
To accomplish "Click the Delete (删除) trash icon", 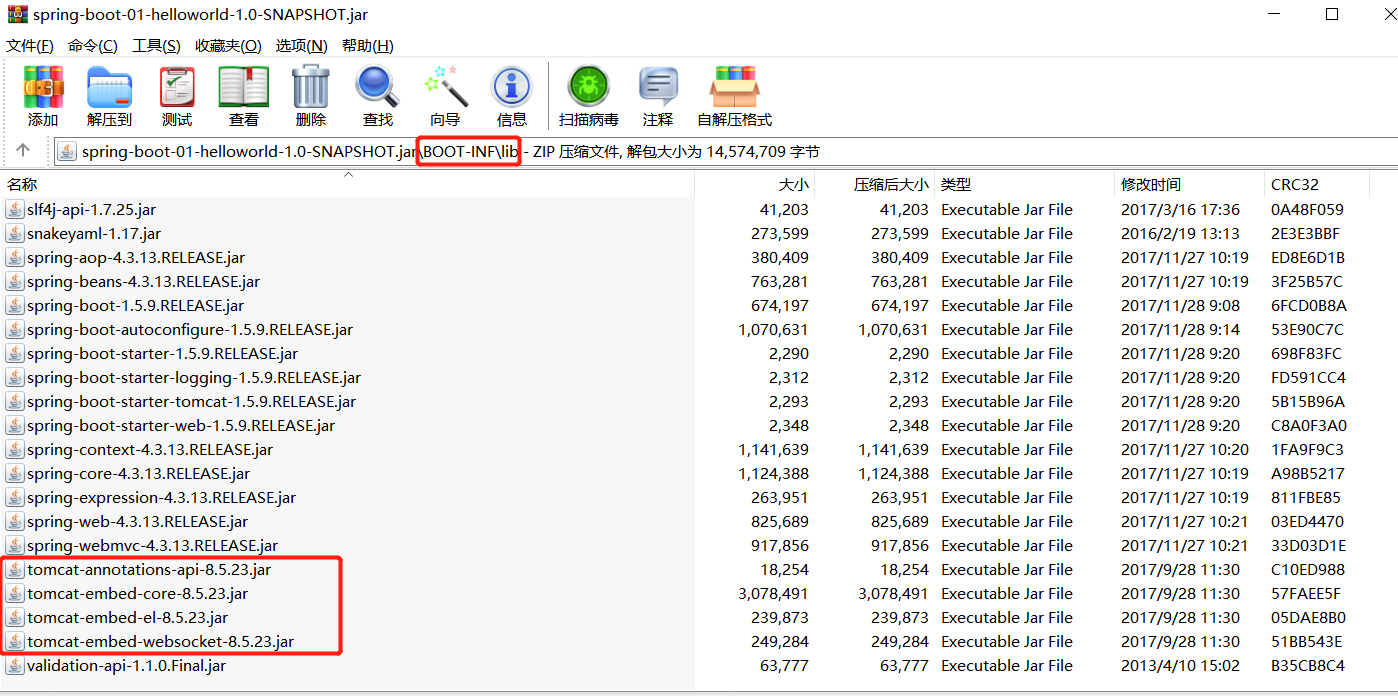I will pyautogui.click(x=311, y=87).
